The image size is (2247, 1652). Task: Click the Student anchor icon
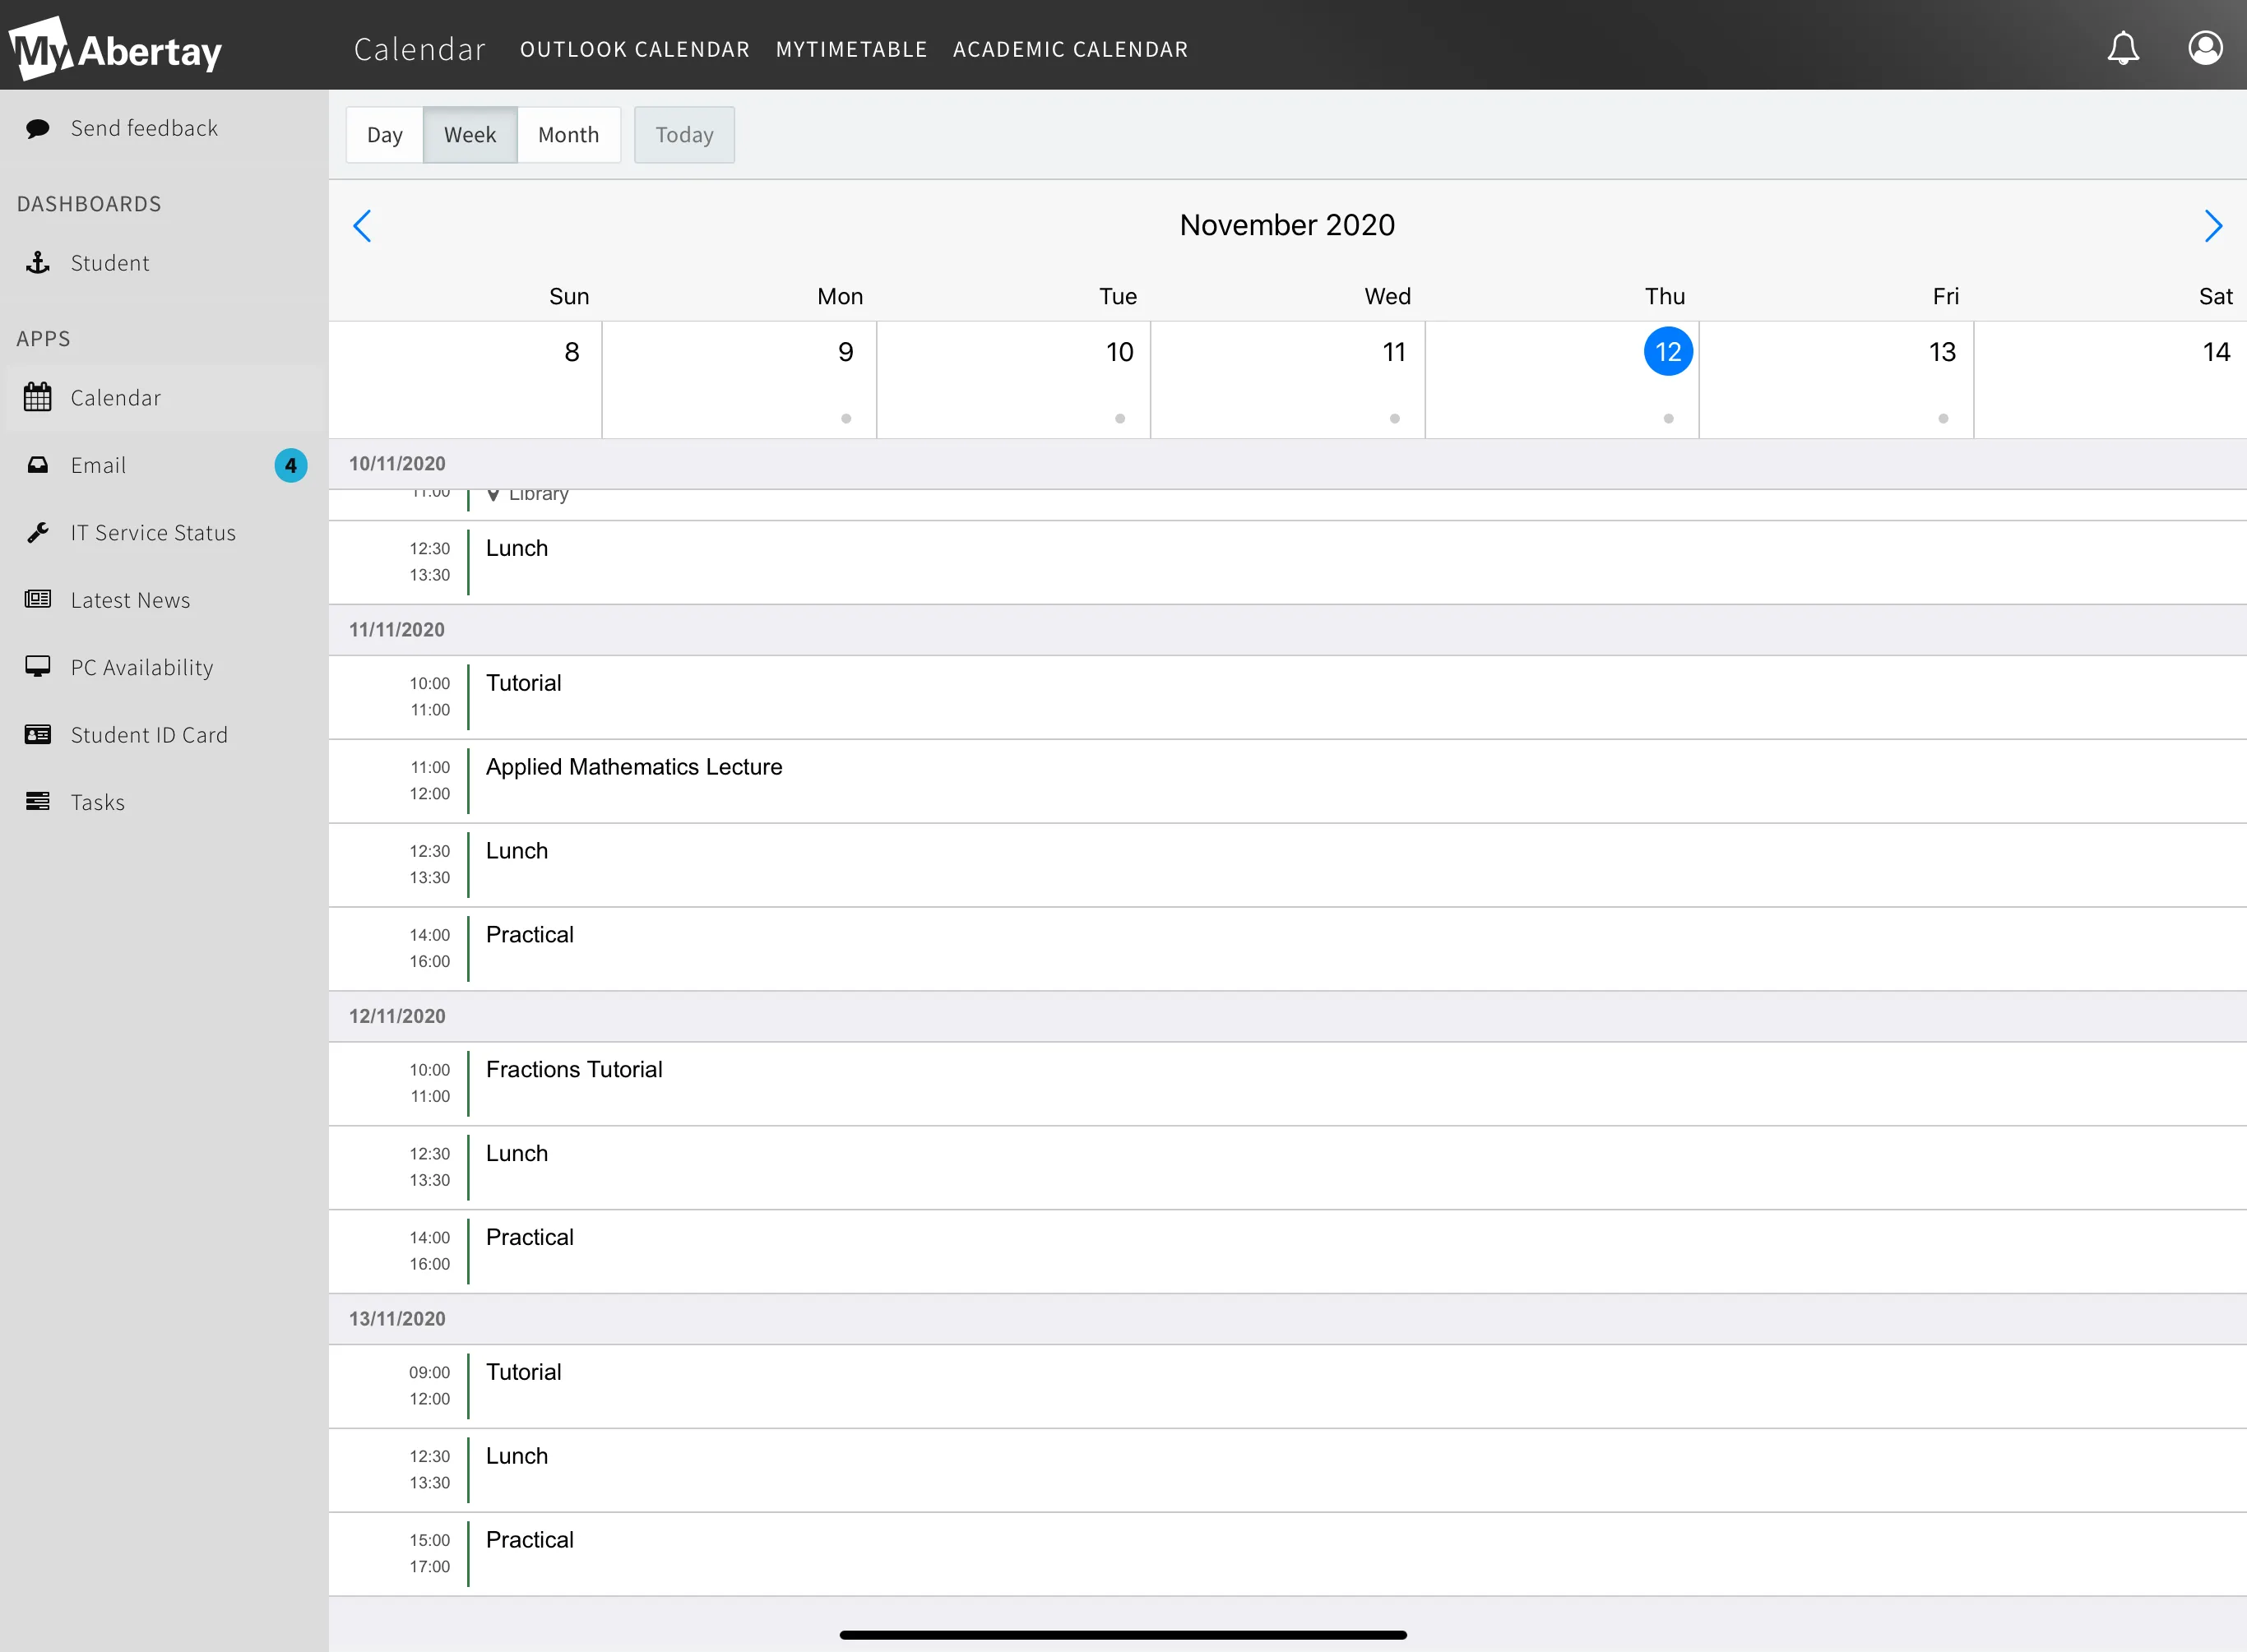point(38,263)
